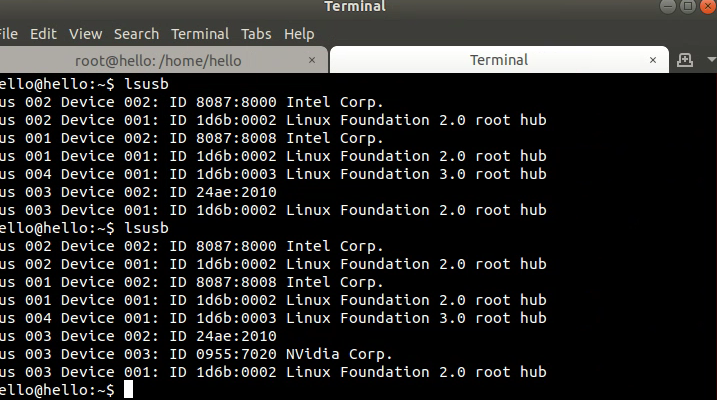Click the cursor at the last prompt
Screen dimensions: 717x400
[x=128, y=390]
